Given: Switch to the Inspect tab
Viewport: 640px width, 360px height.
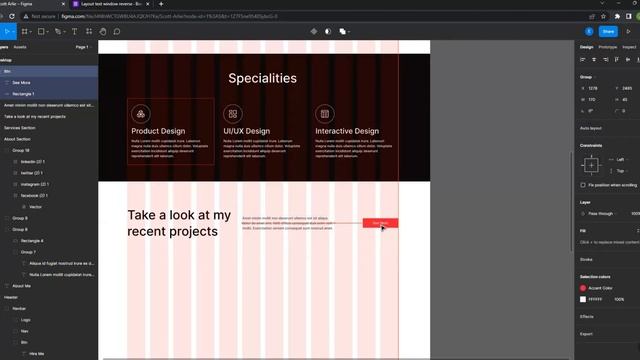Looking at the screenshot, I should (629, 47).
